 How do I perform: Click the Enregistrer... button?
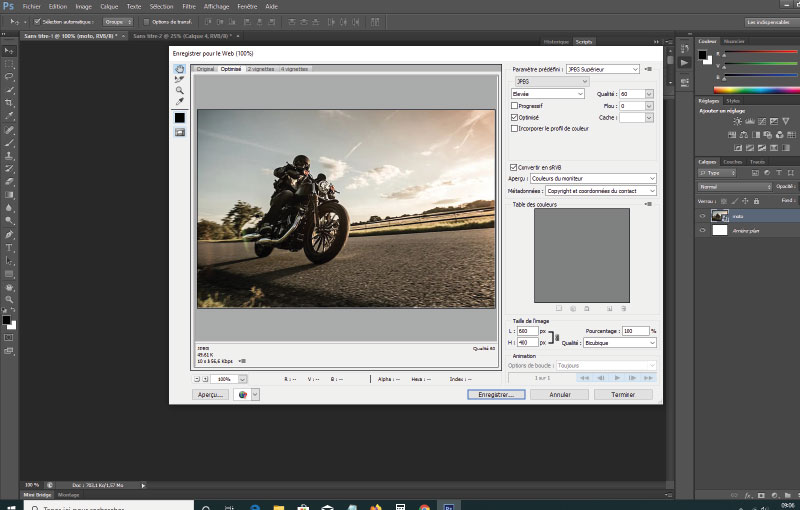[x=496, y=395]
